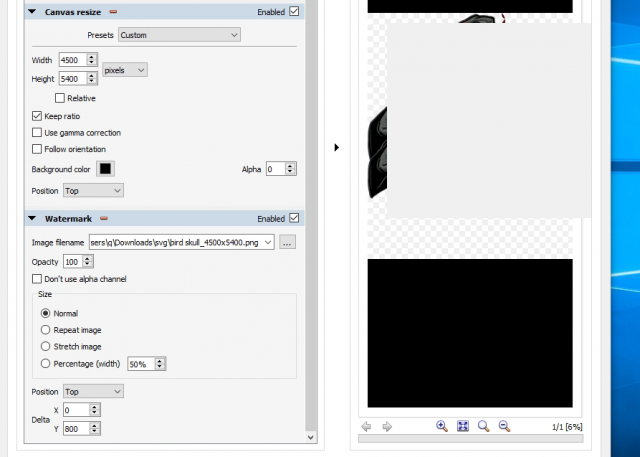Screen dimensions: 640x457
Task: Go to previous image arrow
Action: point(366,427)
